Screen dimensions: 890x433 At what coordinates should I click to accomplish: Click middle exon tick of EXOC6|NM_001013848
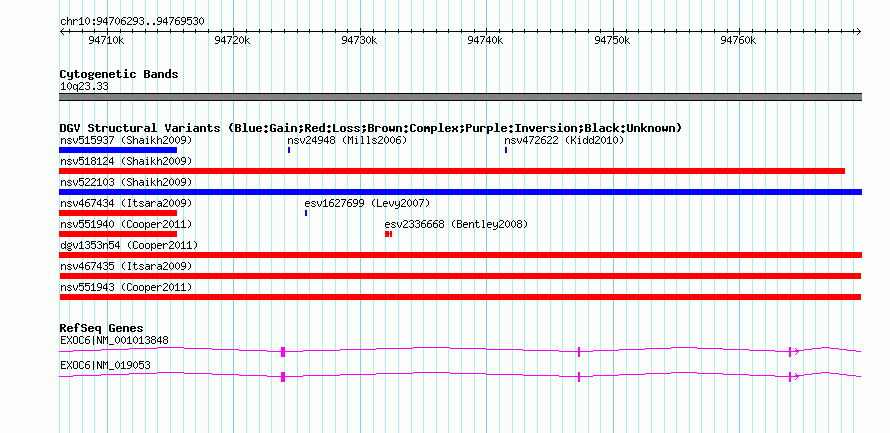(578, 352)
